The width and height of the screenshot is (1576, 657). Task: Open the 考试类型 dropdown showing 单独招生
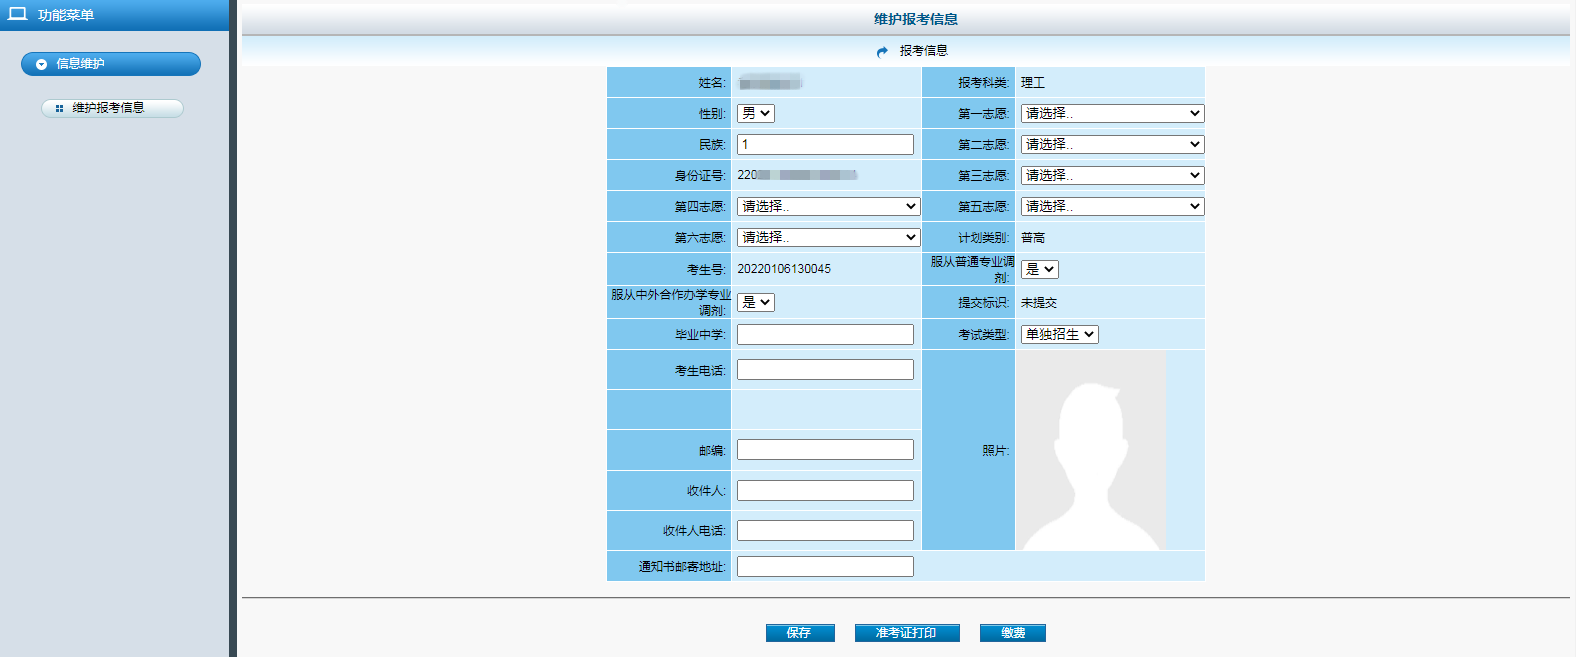(x=1059, y=335)
